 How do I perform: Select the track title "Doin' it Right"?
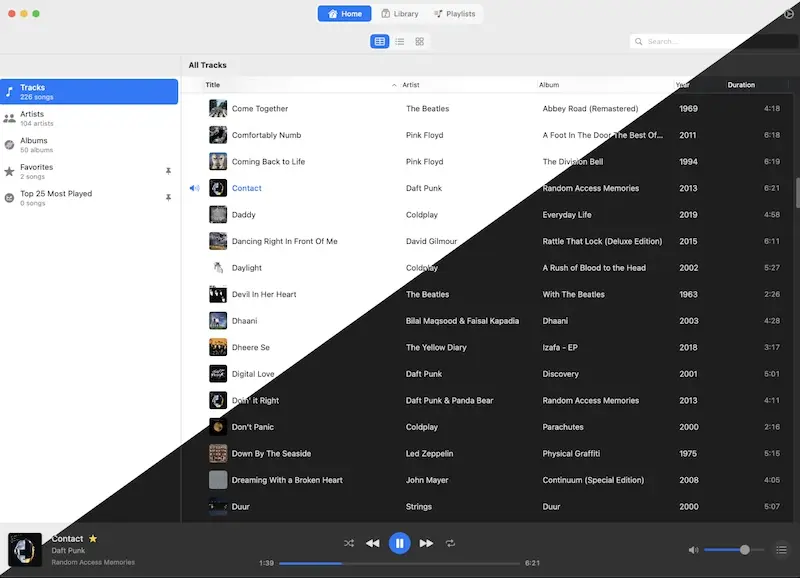255,400
